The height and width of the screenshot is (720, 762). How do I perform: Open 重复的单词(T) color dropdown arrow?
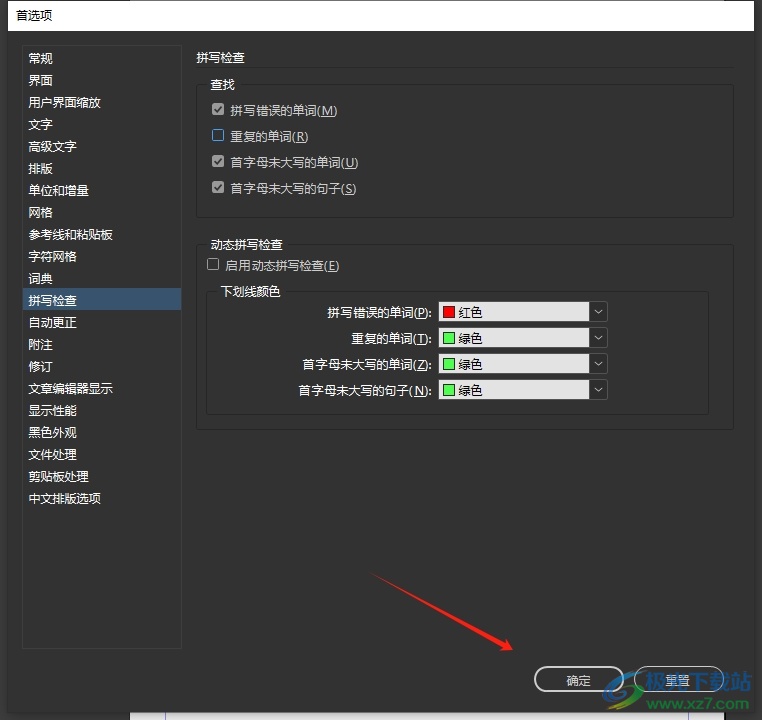point(598,338)
